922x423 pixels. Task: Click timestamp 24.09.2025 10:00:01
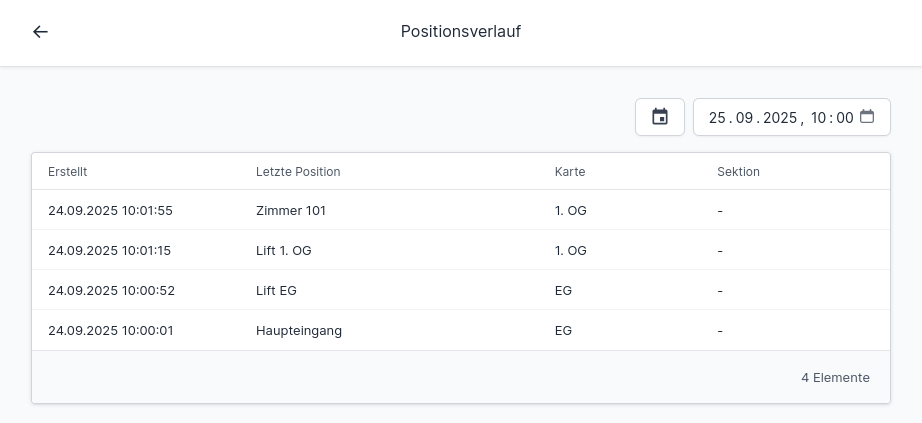[111, 331]
